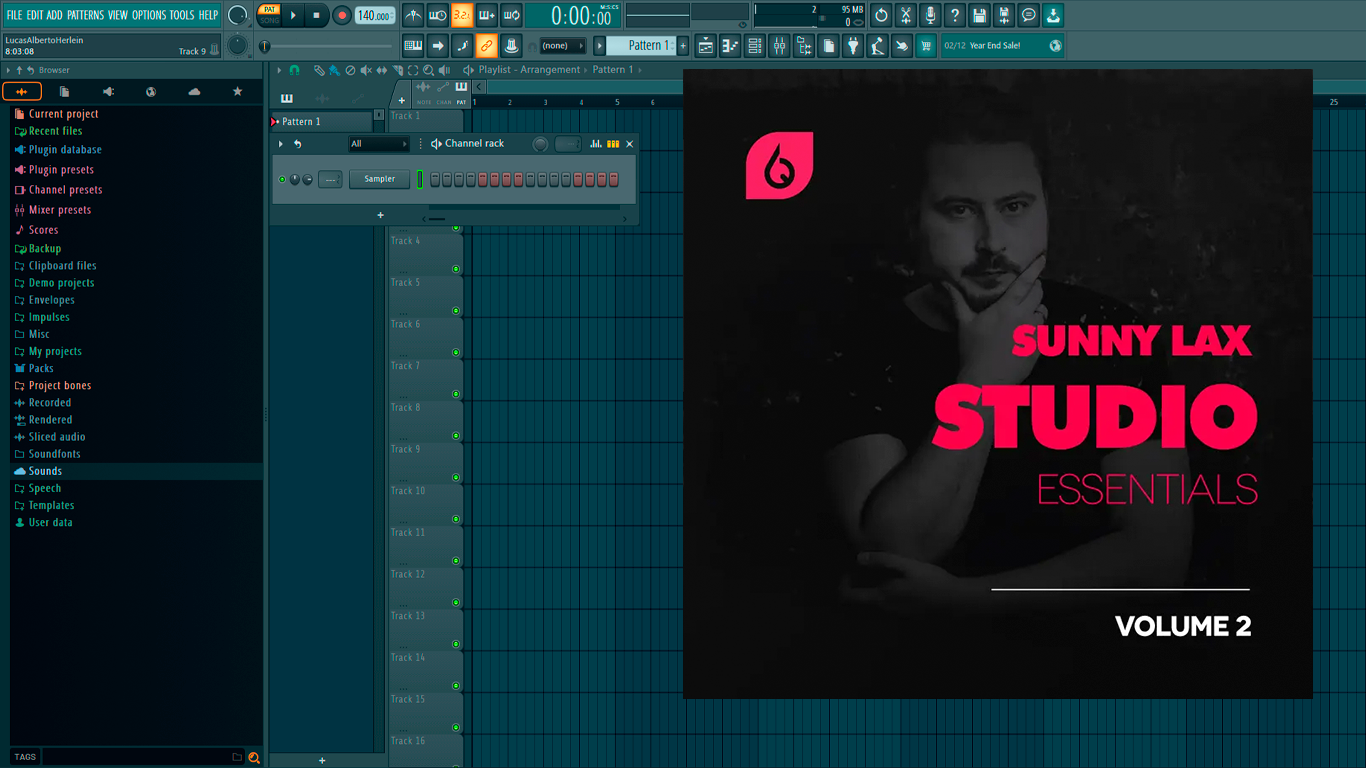Open the plugin picker plug icon
The image size is (1366, 768).
pos(853,45)
